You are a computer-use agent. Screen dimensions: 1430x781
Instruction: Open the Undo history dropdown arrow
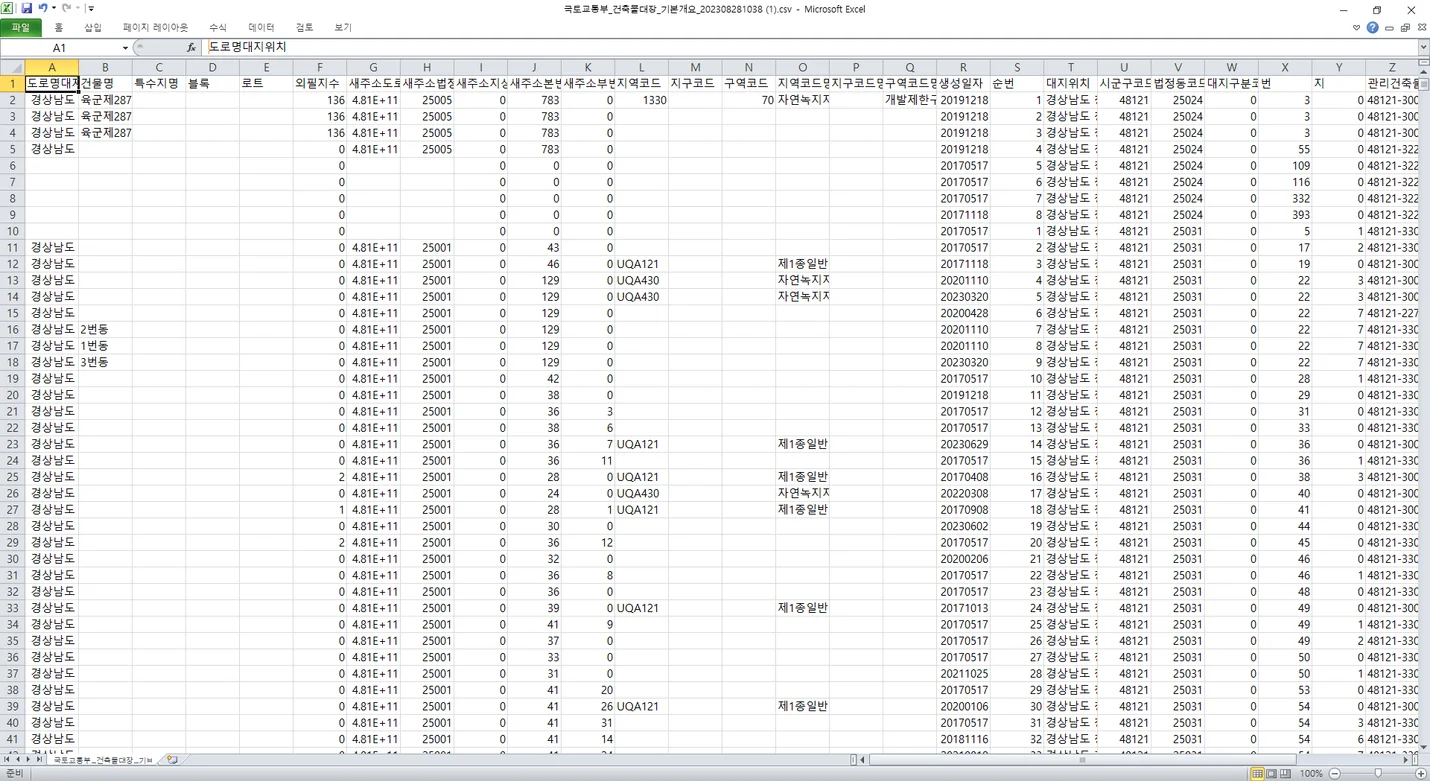click(x=53, y=8)
